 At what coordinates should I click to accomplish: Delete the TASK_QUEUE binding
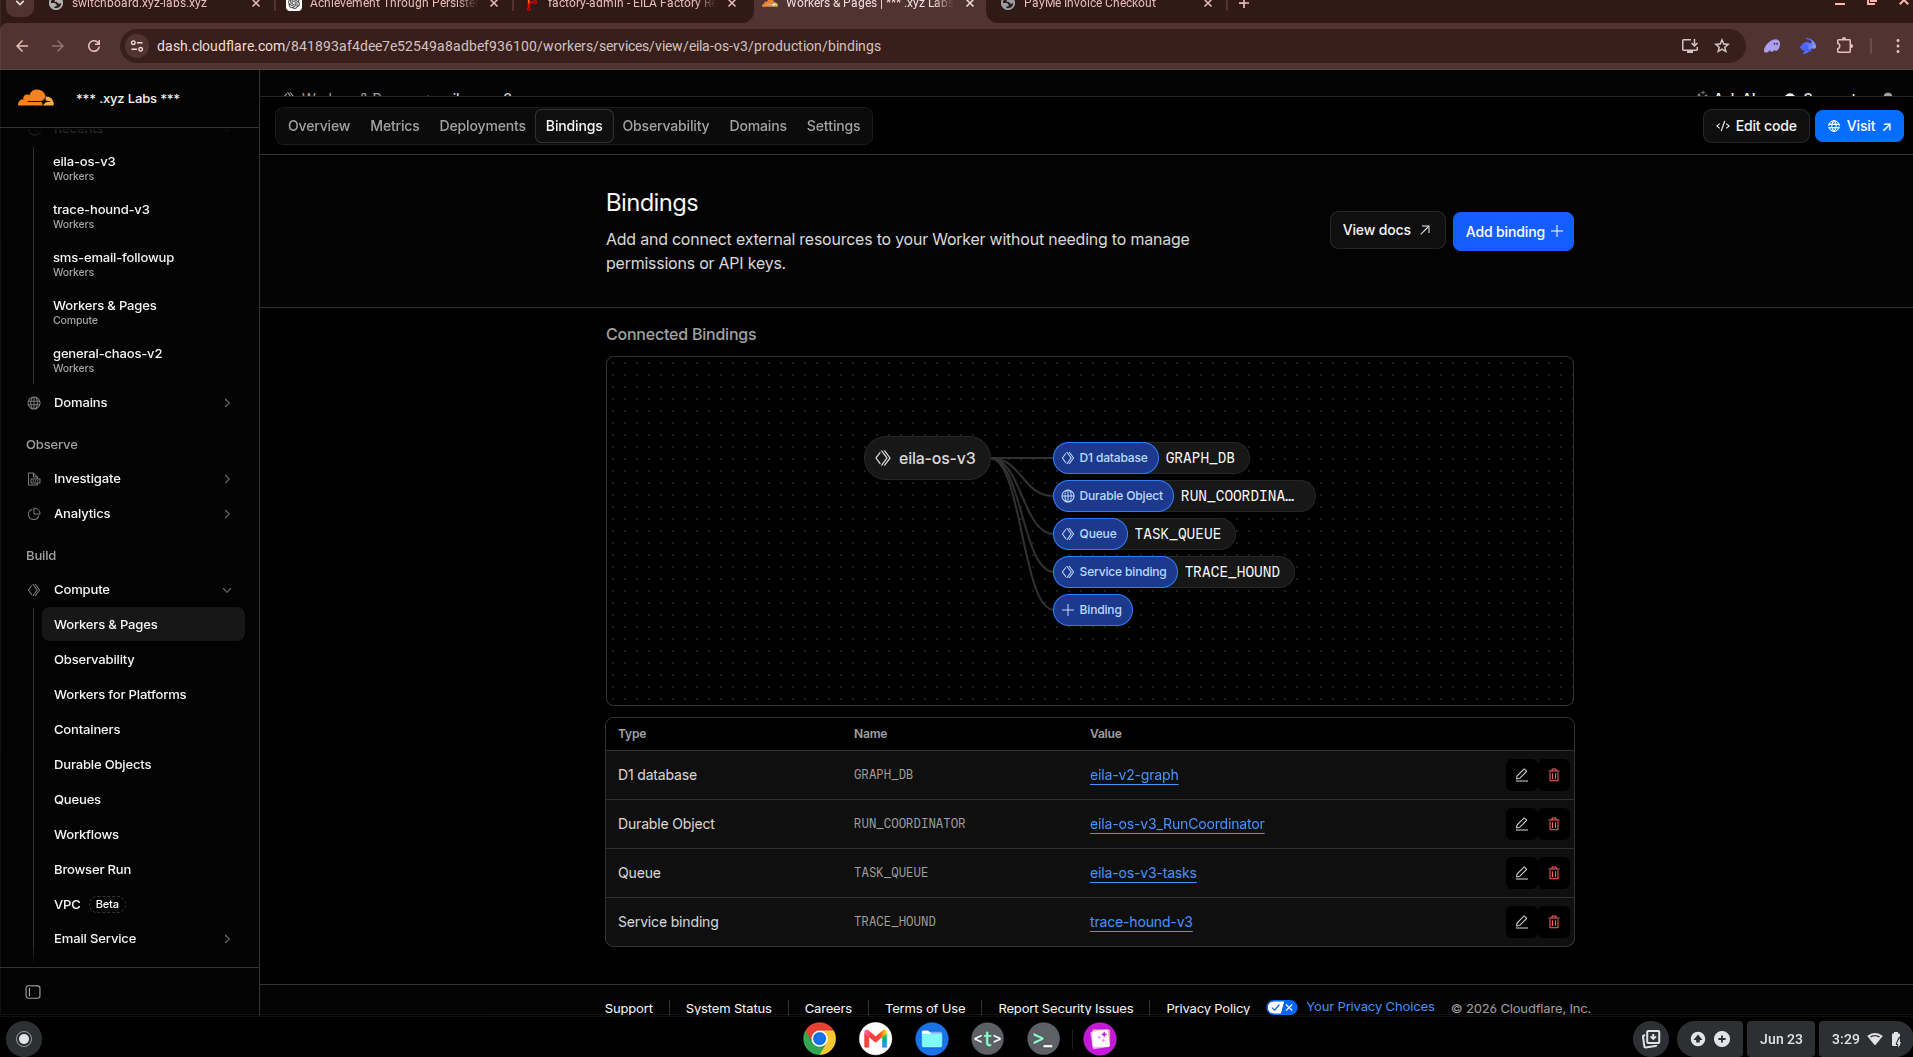[1554, 873]
